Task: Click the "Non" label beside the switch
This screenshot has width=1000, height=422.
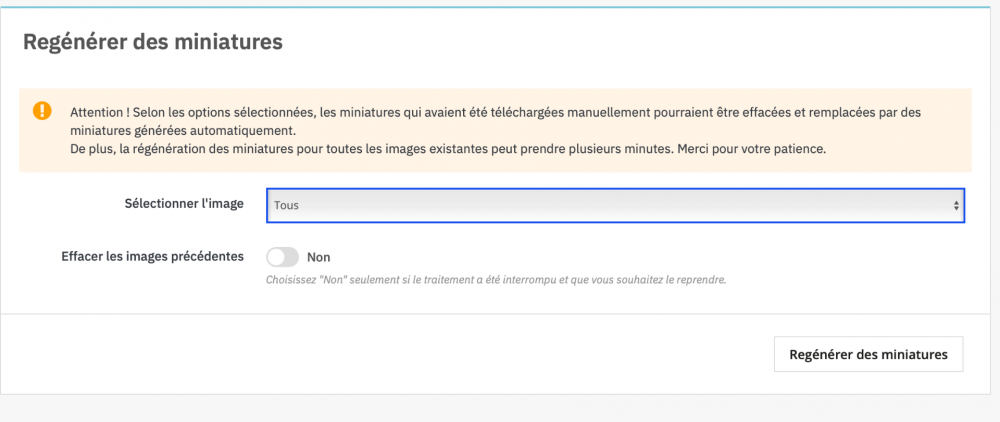Action: [319, 257]
